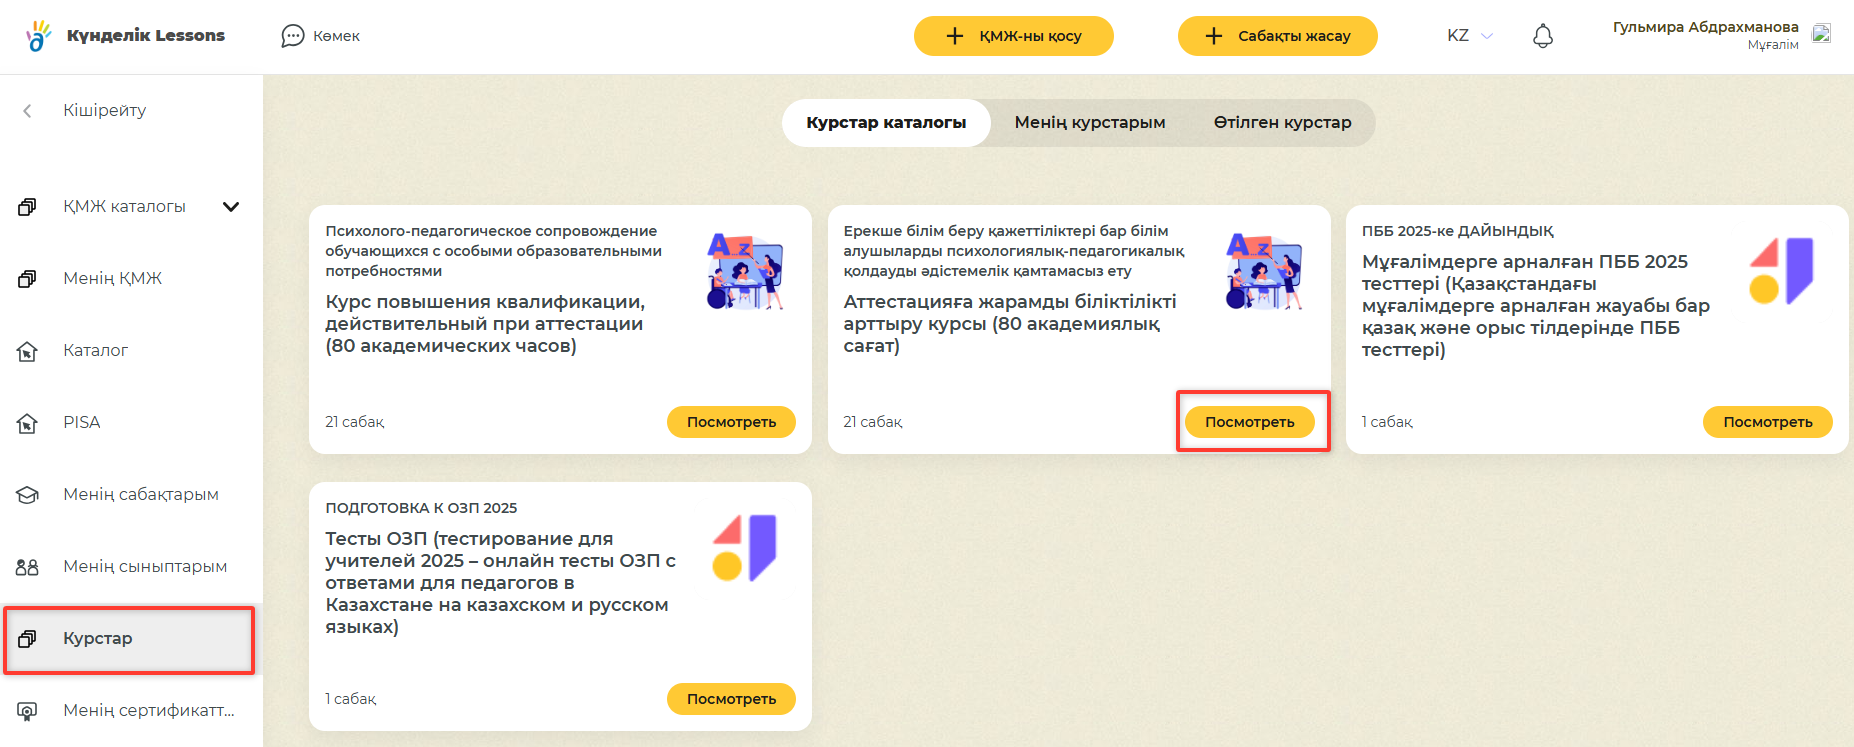This screenshot has width=1854, height=747.
Task: Click the Менің КМЖ stacked pages icon
Action: pos(27,279)
